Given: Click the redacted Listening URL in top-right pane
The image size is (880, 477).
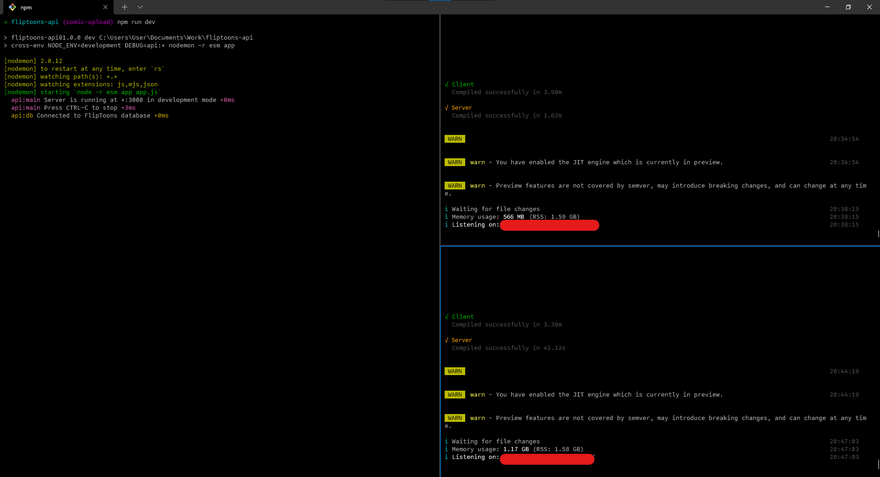Looking at the screenshot, I should click(549, 225).
